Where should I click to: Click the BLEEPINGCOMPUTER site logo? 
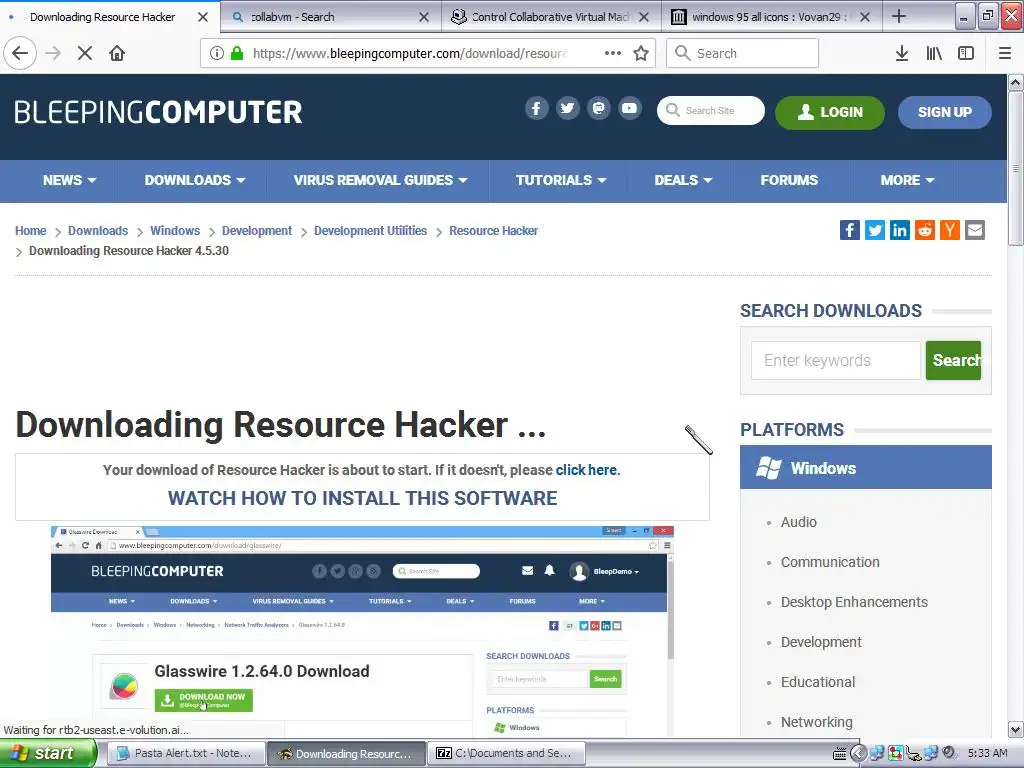pyautogui.click(x=158, y=112)
